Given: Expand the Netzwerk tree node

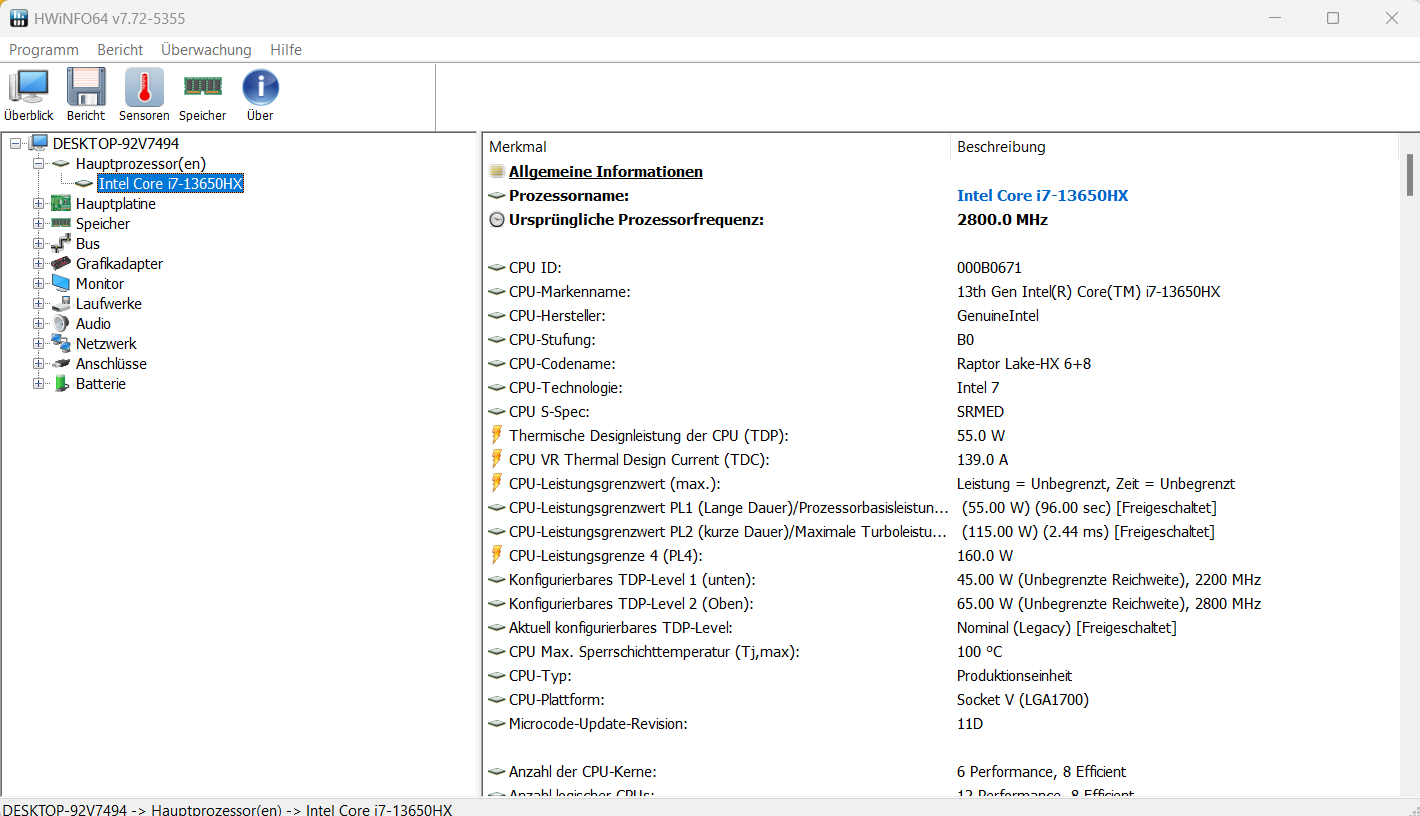Looking at the screenshot, I should click(x=39, y=344).
